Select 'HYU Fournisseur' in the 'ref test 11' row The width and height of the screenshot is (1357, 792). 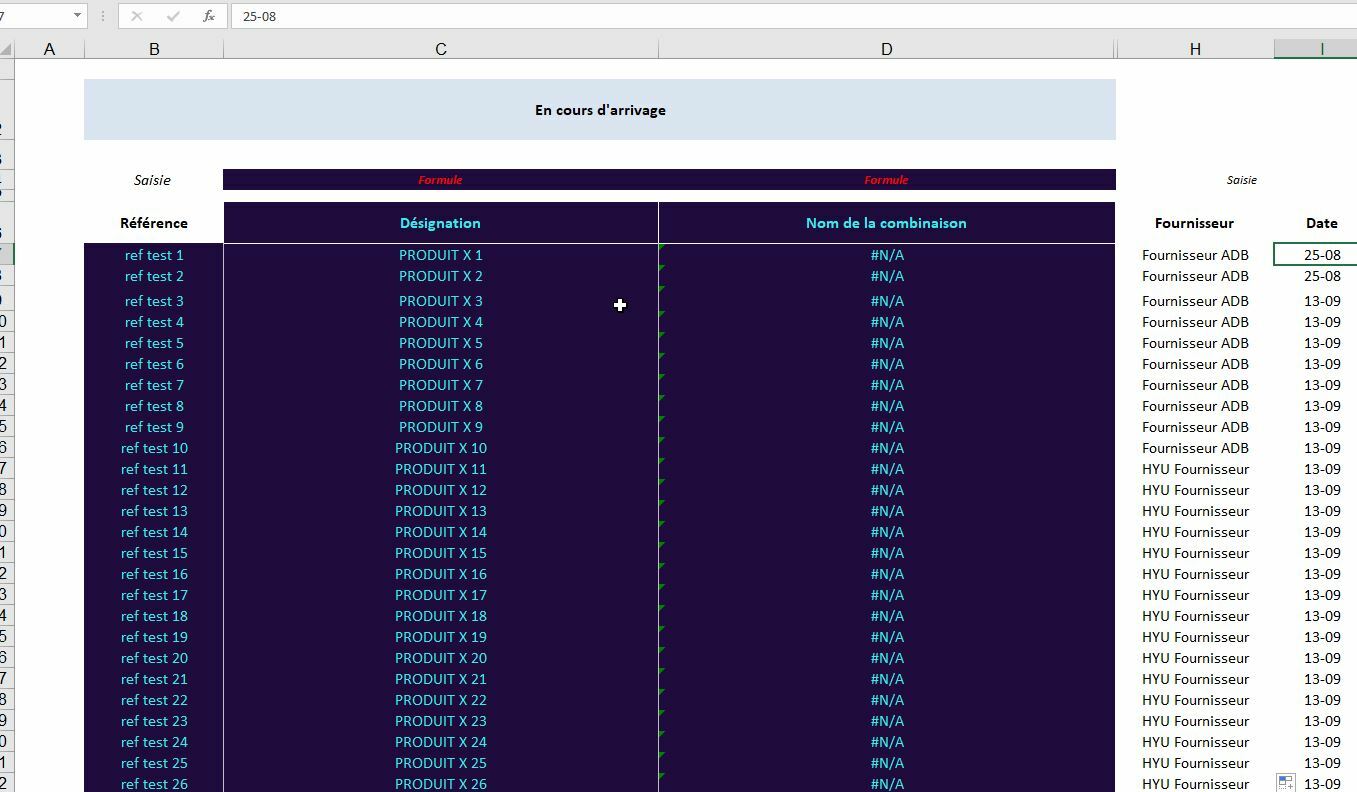coord(1195,469)
